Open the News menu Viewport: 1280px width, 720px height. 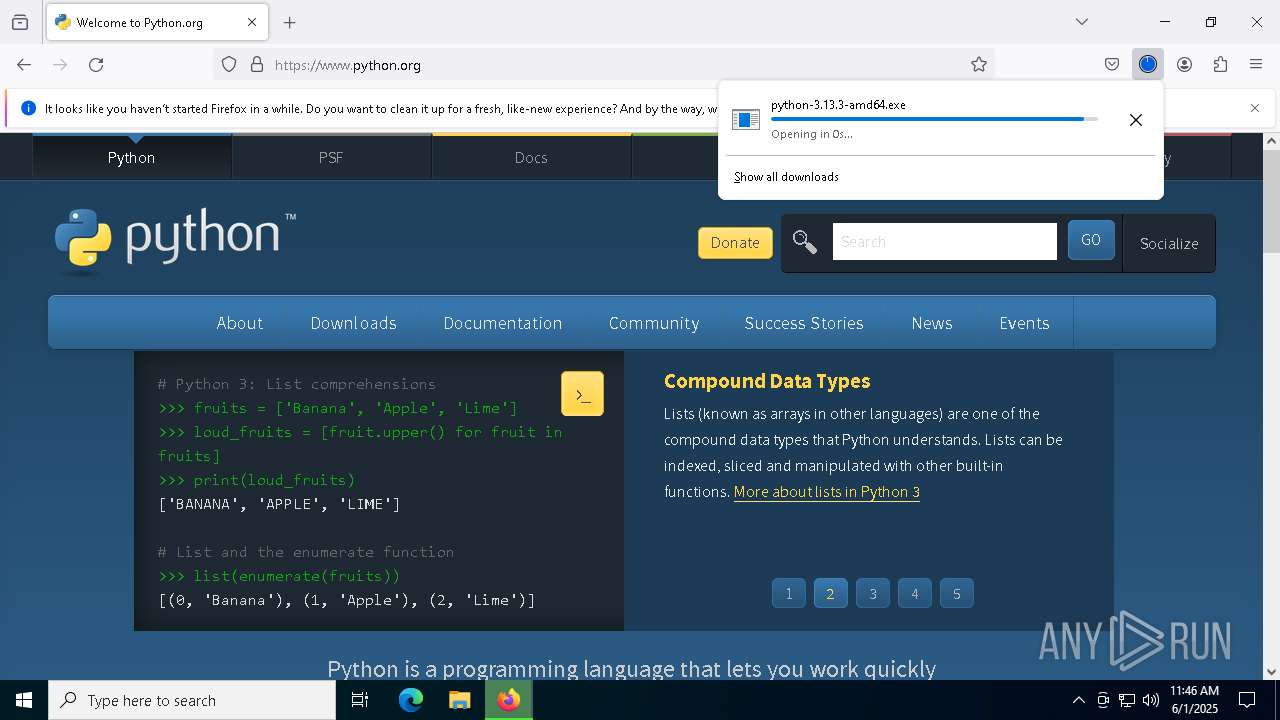tap(932, 323)
